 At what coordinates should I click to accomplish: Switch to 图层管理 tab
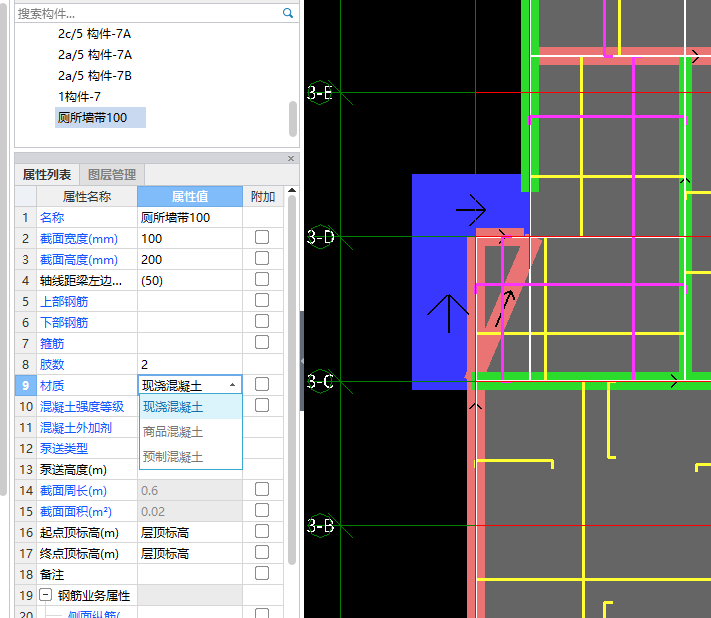pos(112,175)
